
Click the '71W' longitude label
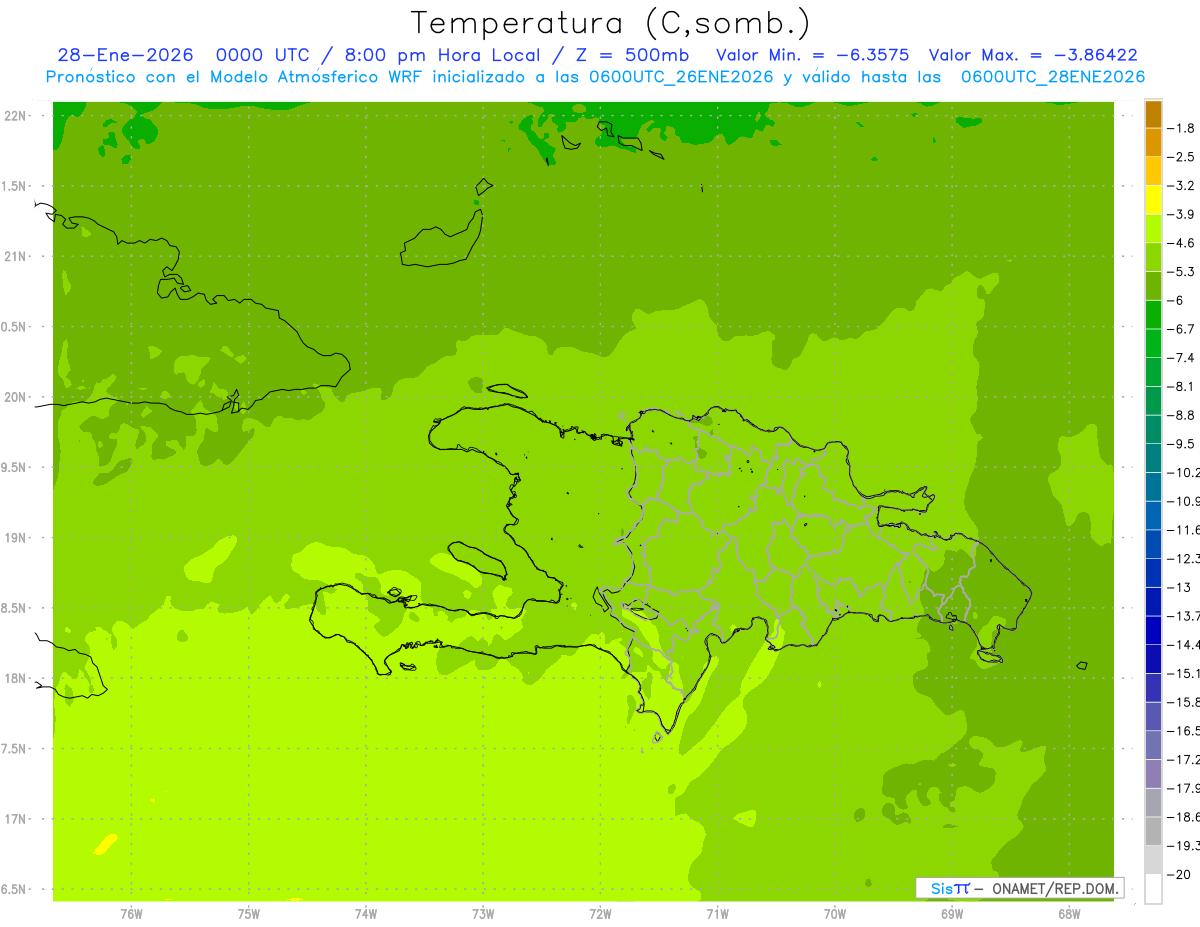pos(717,913)
